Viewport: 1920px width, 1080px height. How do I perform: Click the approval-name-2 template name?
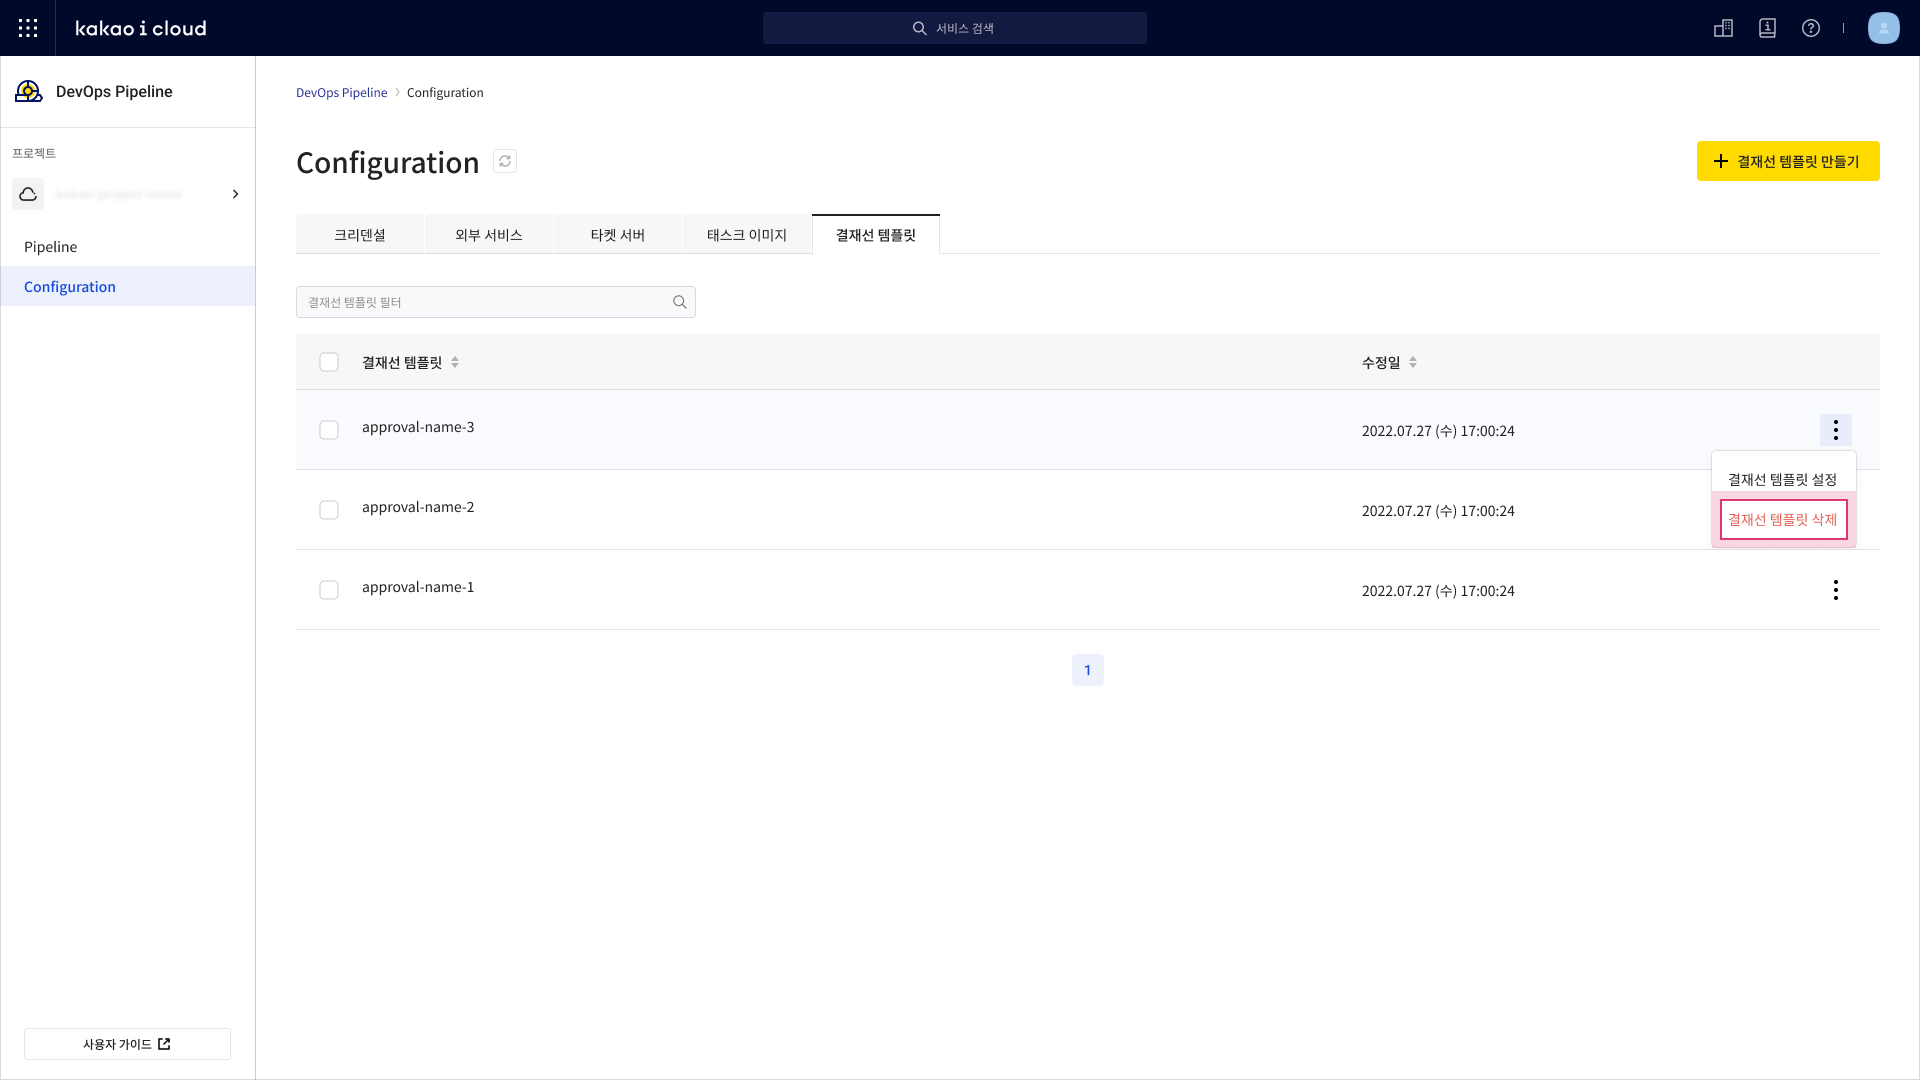point(418,507)
